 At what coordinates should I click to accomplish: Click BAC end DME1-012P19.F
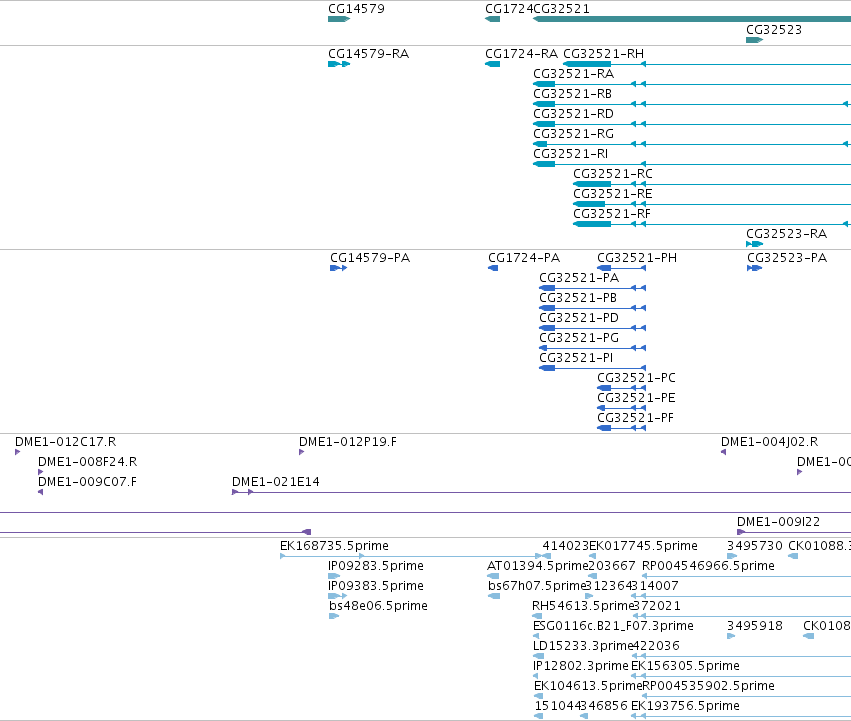coord(348,442)
